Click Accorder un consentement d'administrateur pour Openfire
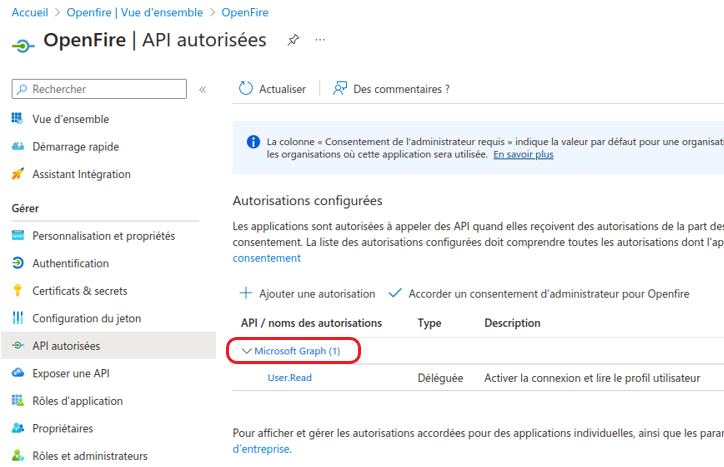The image size is (724, 467). tap(539, 294)
